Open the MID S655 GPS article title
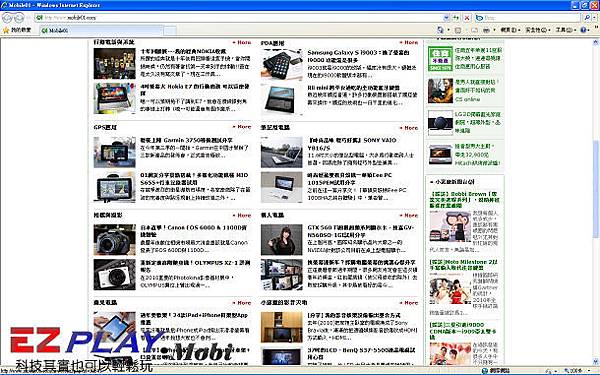 (x=194, y=179)
